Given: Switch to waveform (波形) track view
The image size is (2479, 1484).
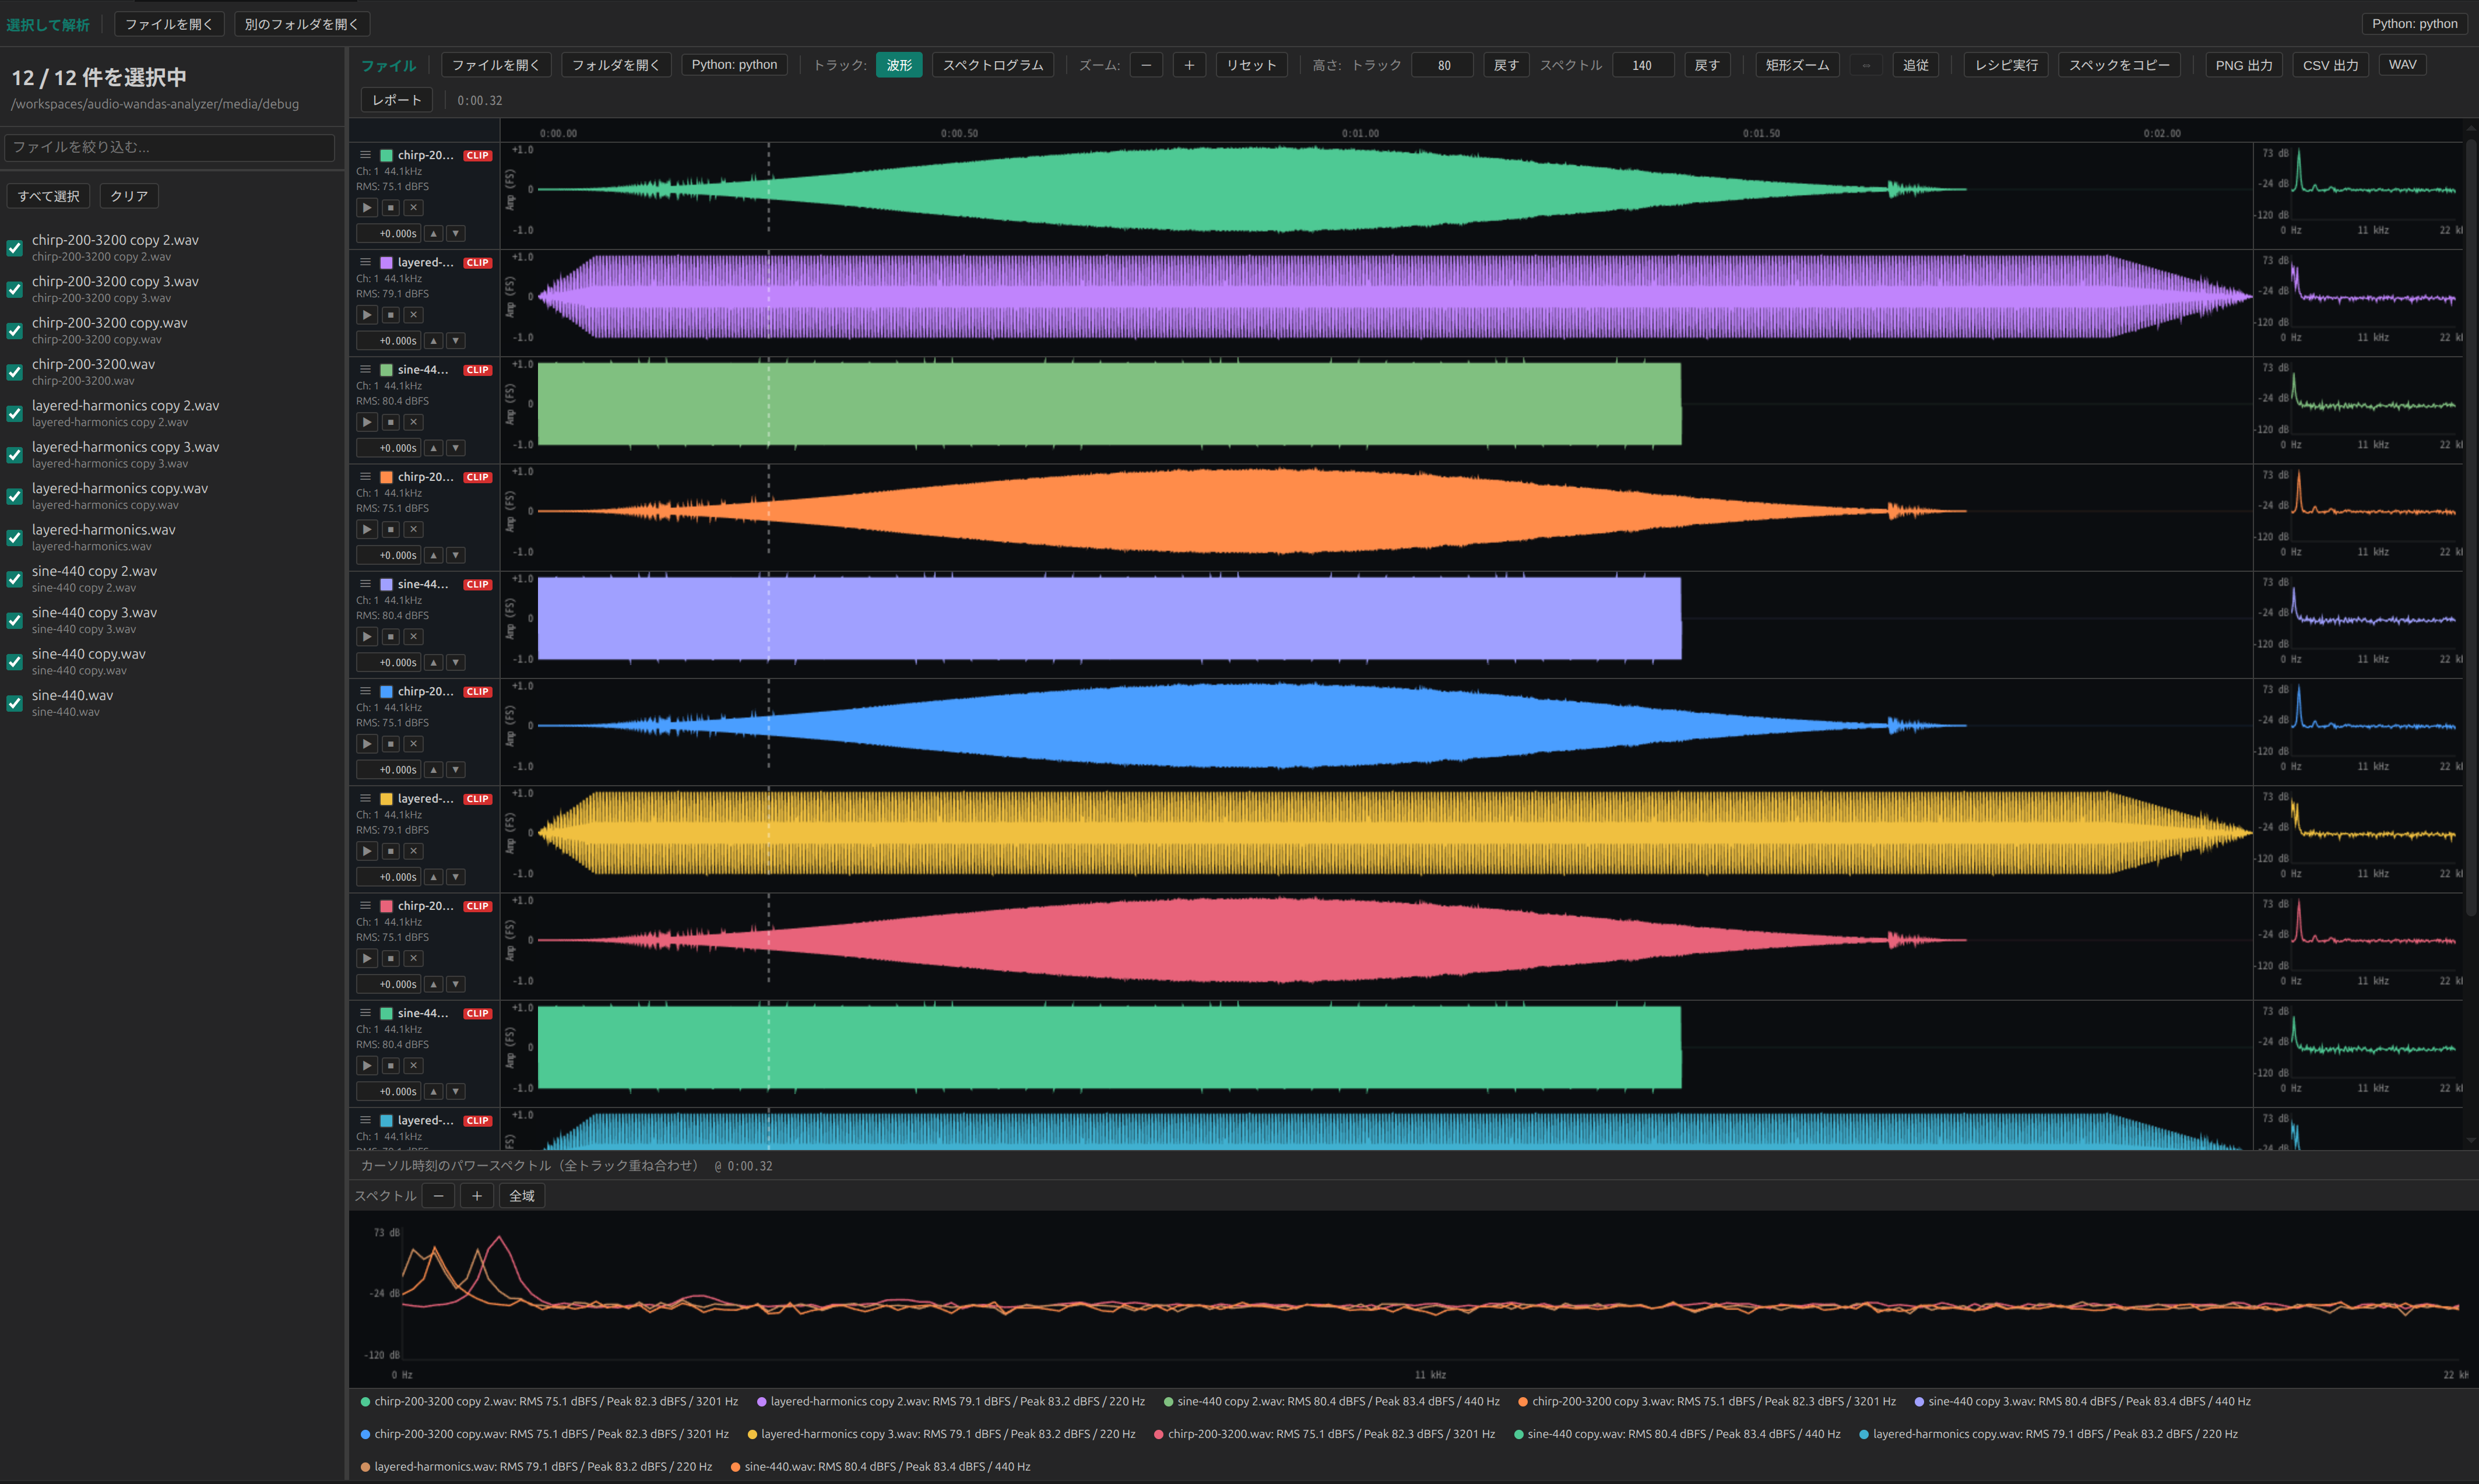Looking at the screenshot, I should tap(899, 65).
